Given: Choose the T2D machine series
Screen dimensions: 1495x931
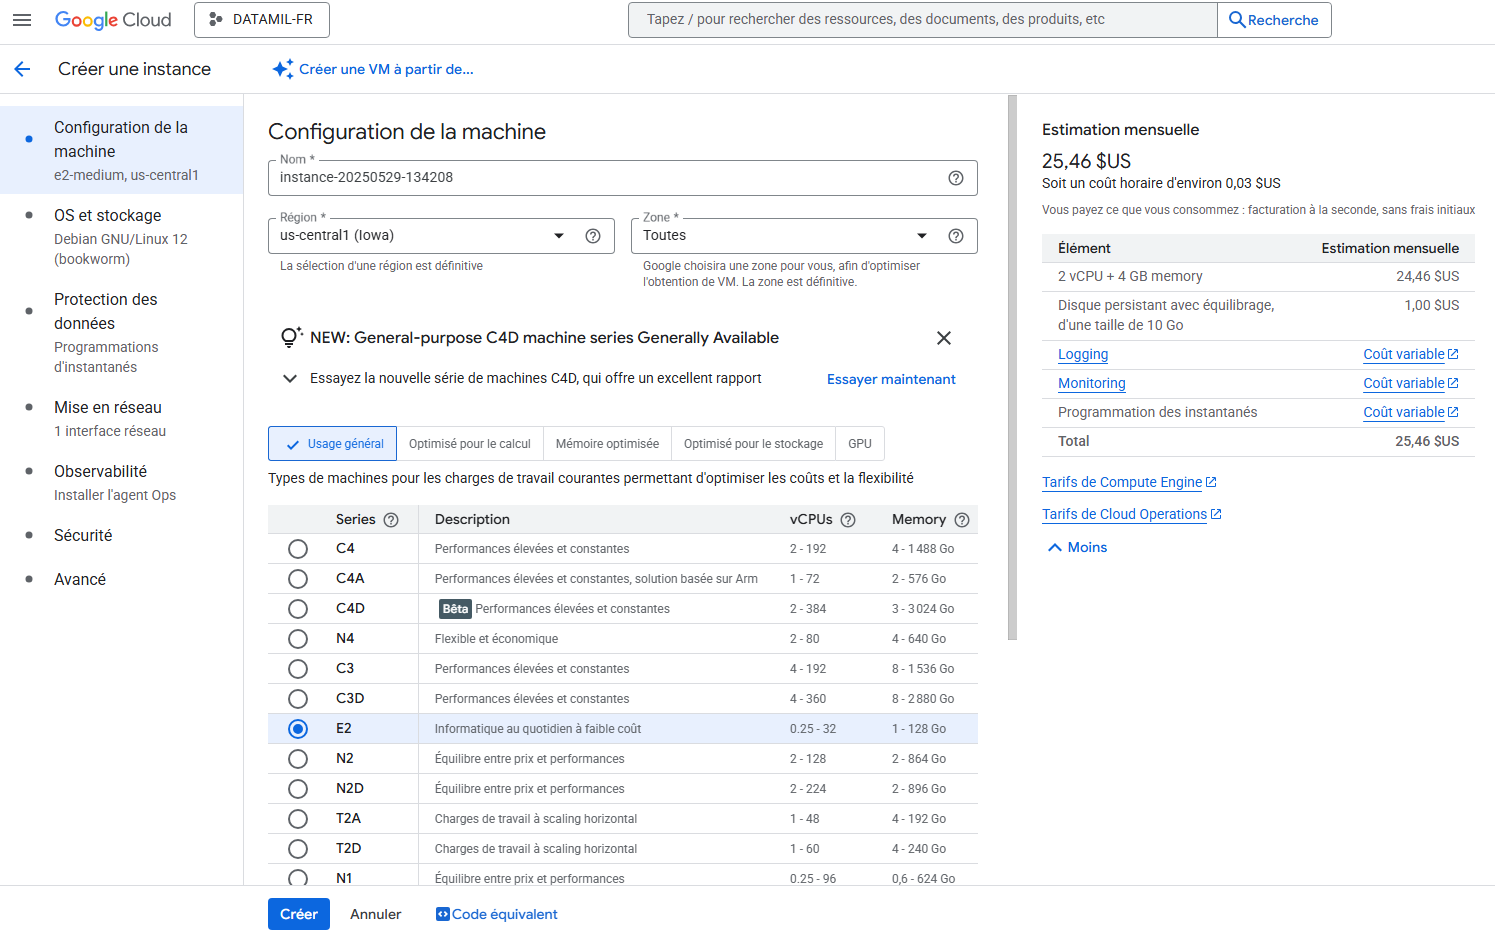Looking at the screenshot, I should pos(297,848).
